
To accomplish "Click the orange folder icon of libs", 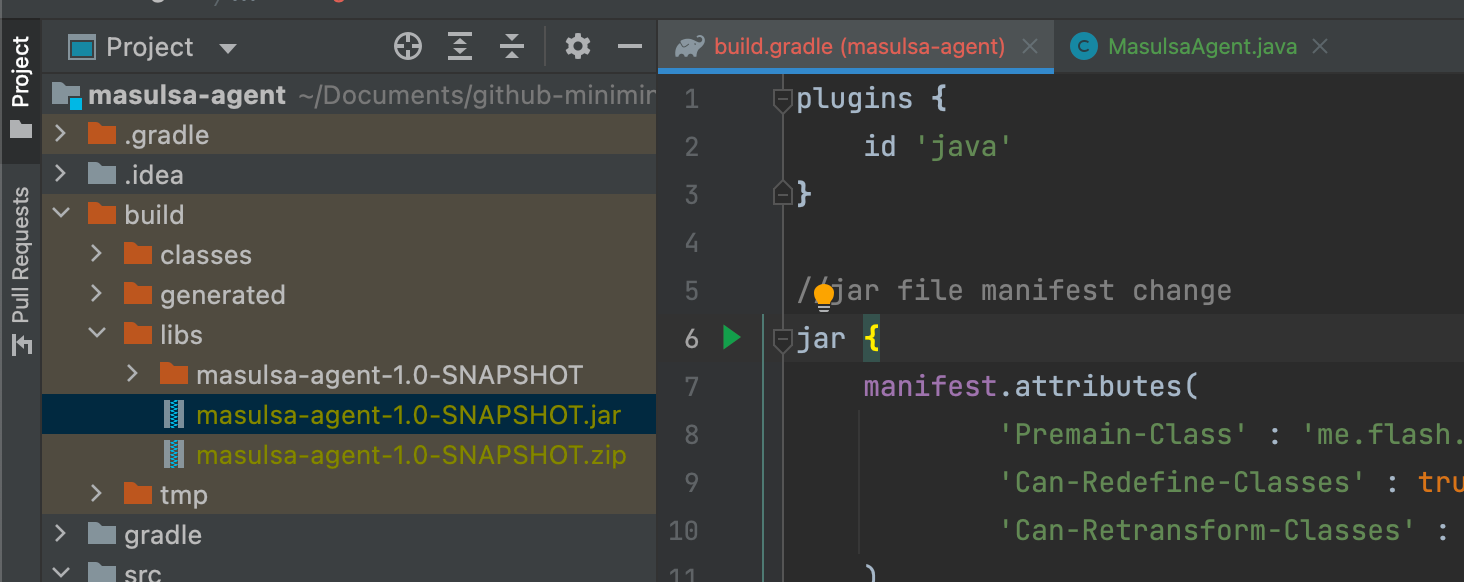I will [138, 334].
